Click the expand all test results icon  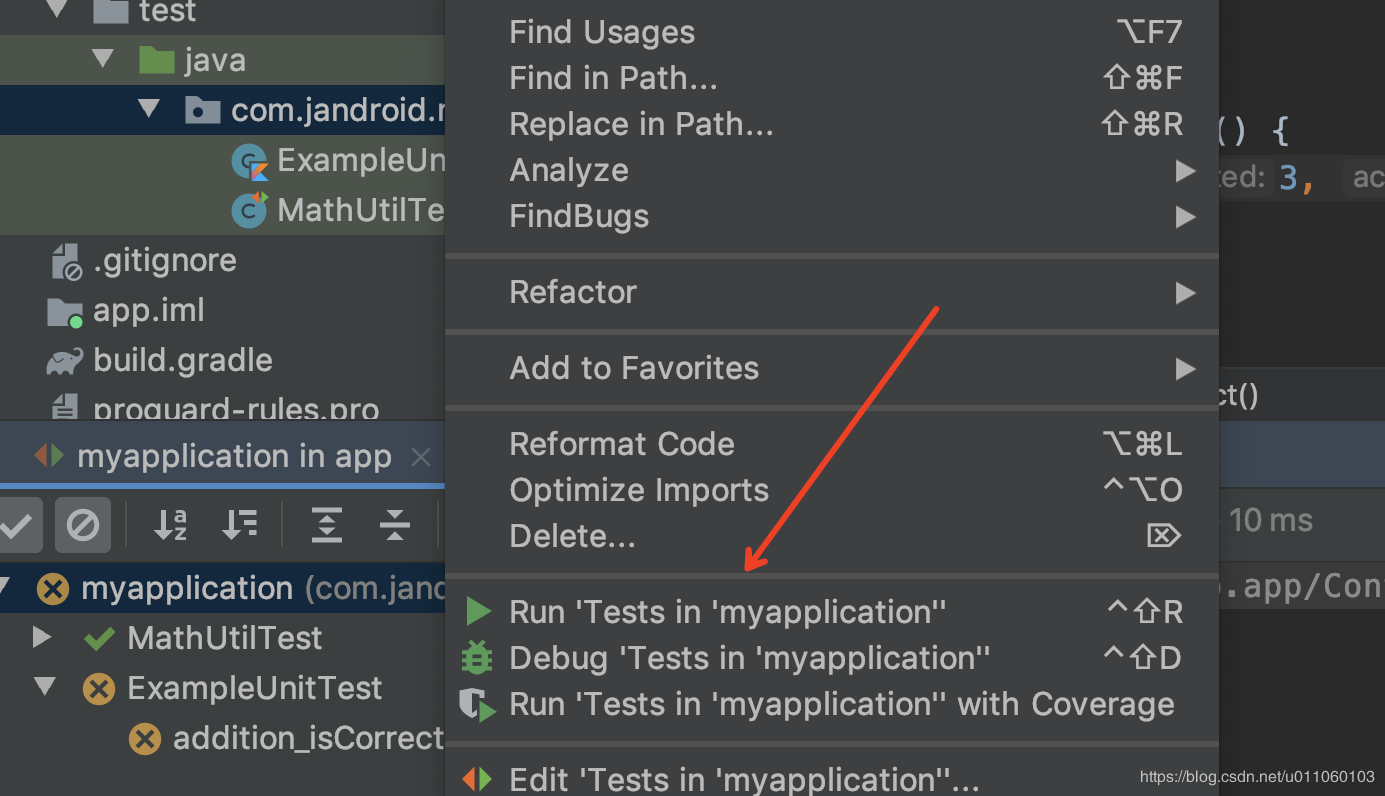tap(327, 524)
